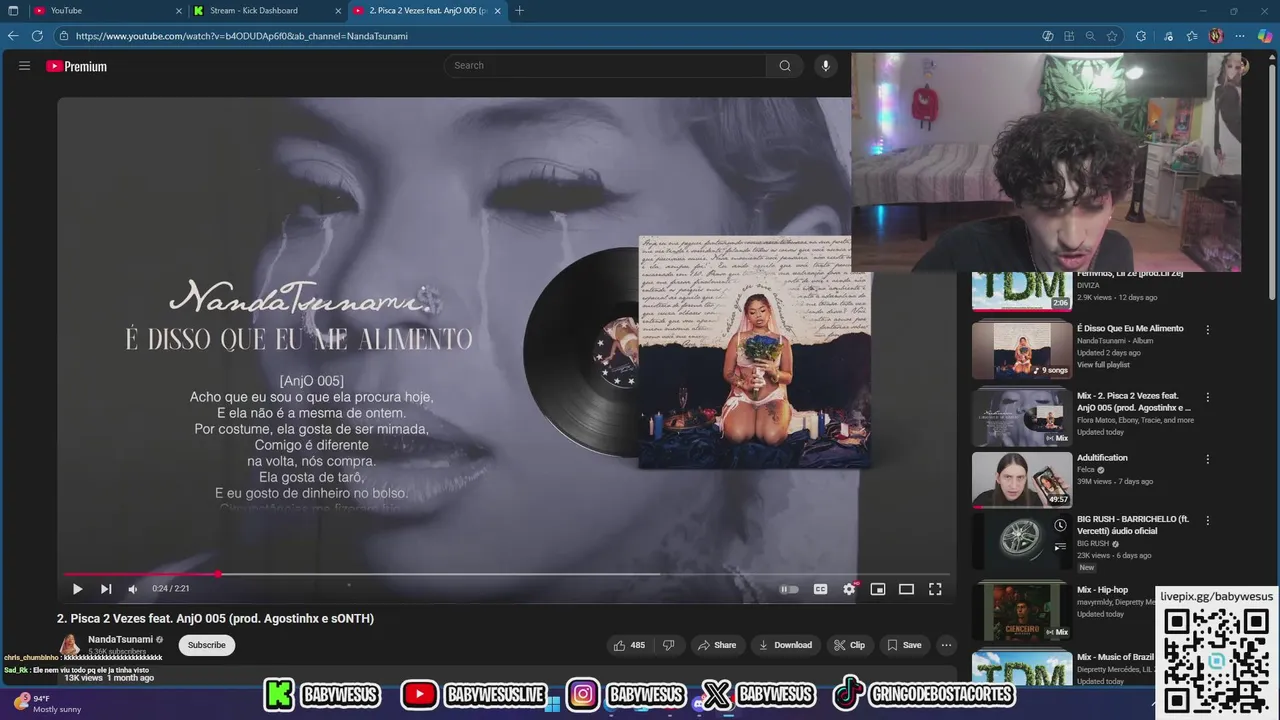This screenshot has width=1280, height=720.
Task: Open Copilot sidebar icon
Action: (1265, 36)
